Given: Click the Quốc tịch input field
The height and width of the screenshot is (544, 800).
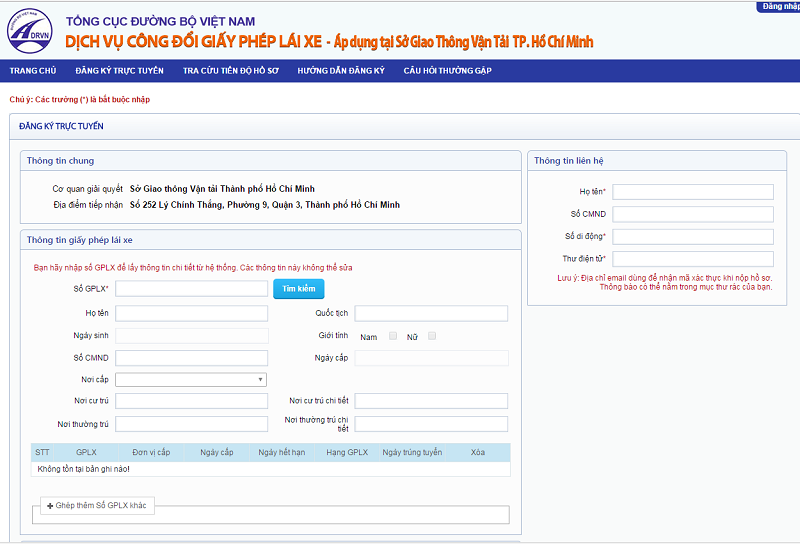Looking at the screenshot, I should [431, 313].
